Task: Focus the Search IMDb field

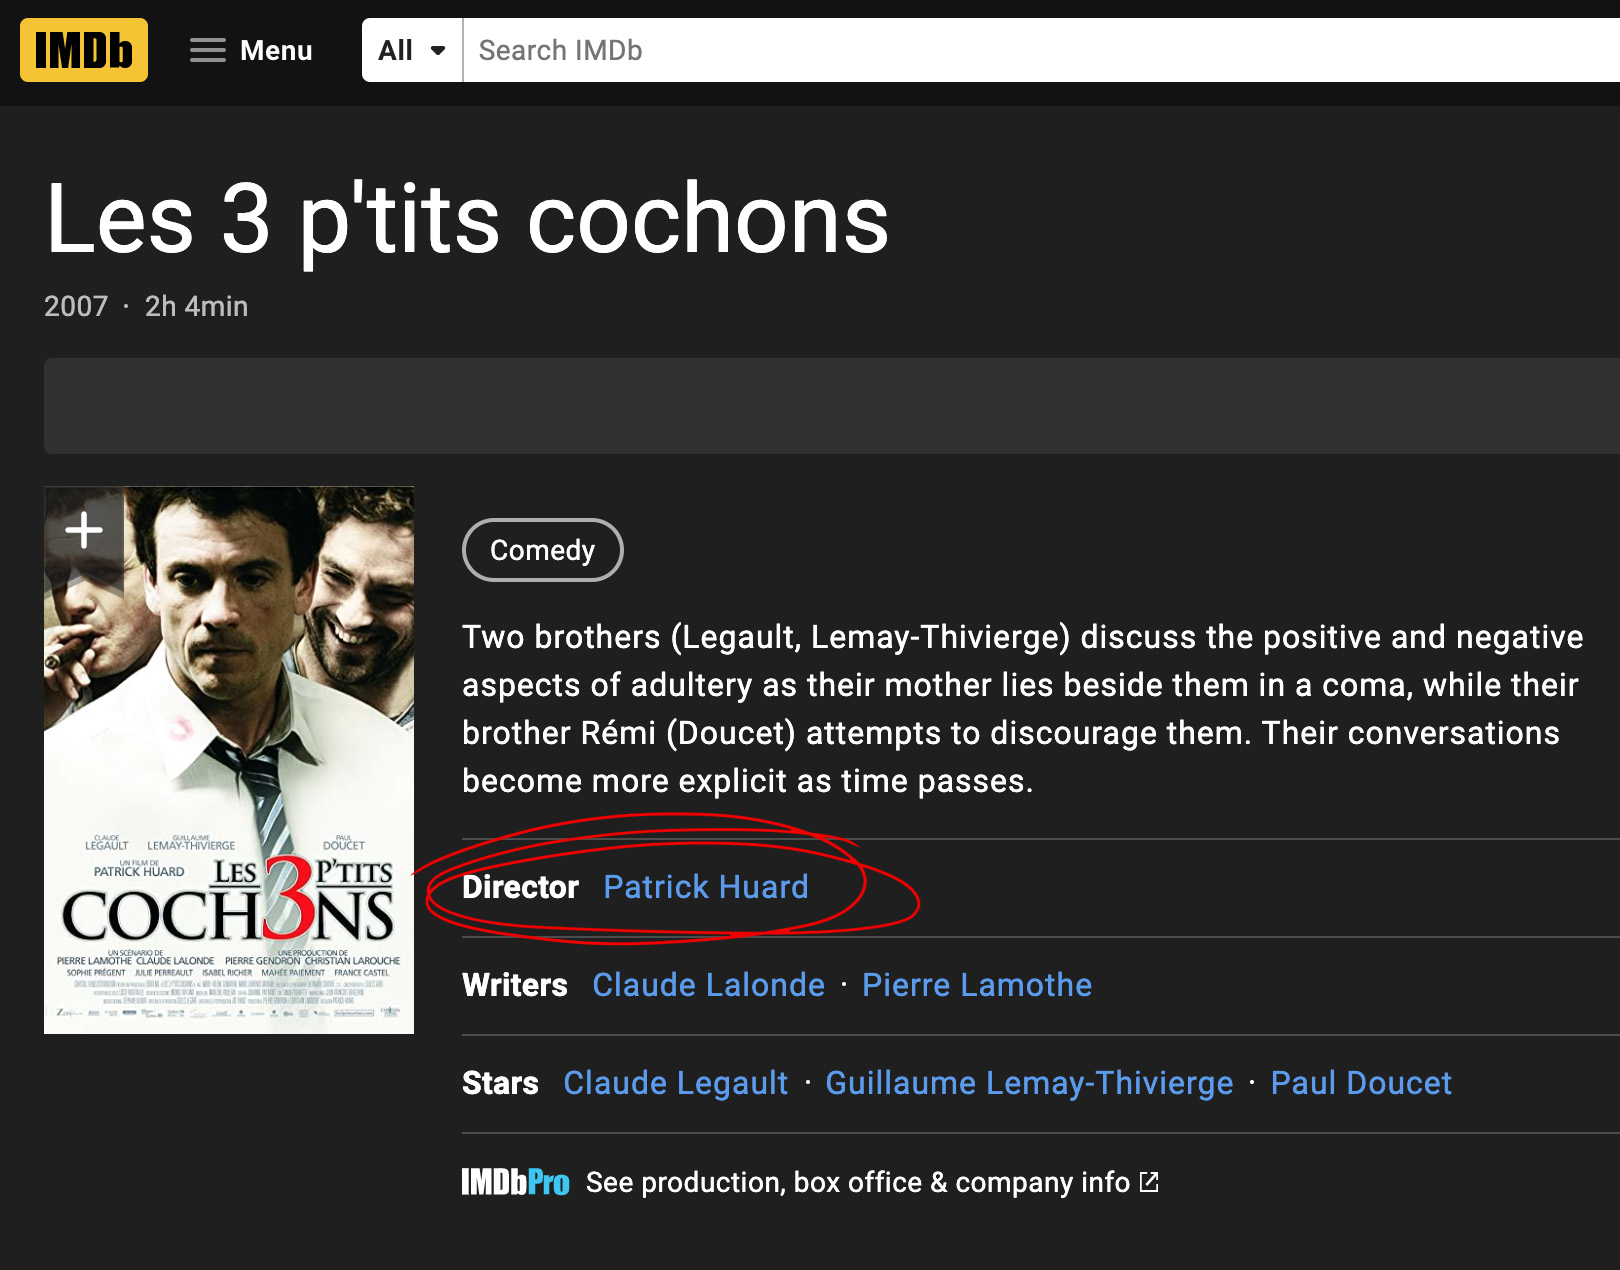Action: pyautogui.click(x=1041, y=50)
